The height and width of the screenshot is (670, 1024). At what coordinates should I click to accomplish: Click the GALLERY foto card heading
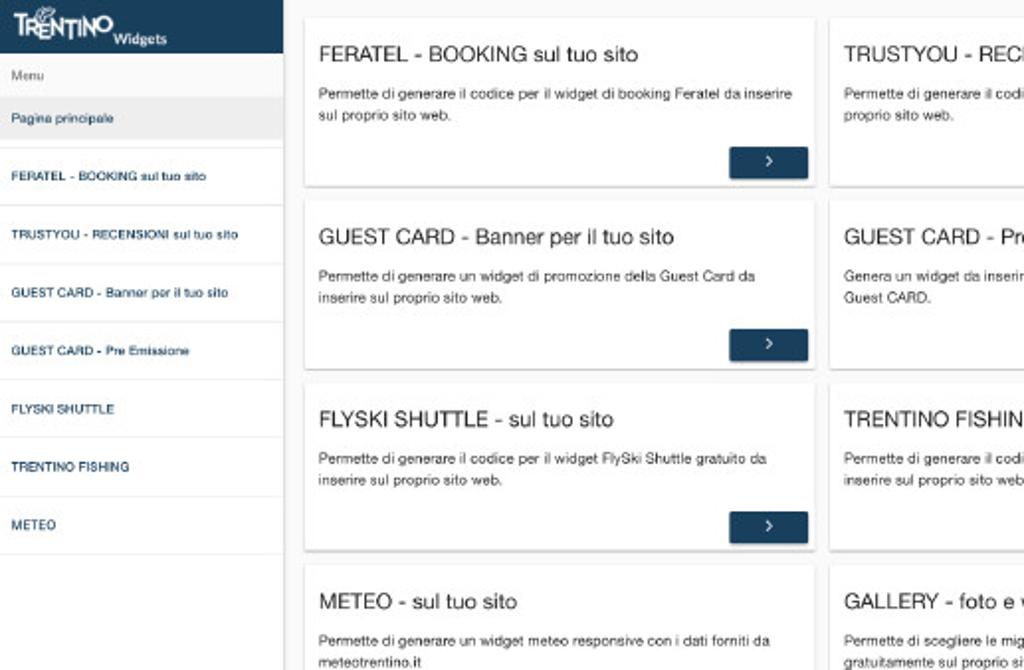point(934,601)
